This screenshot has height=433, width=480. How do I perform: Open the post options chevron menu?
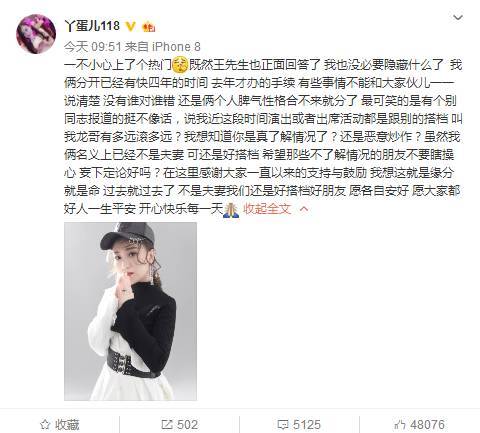tap(458, 17)
